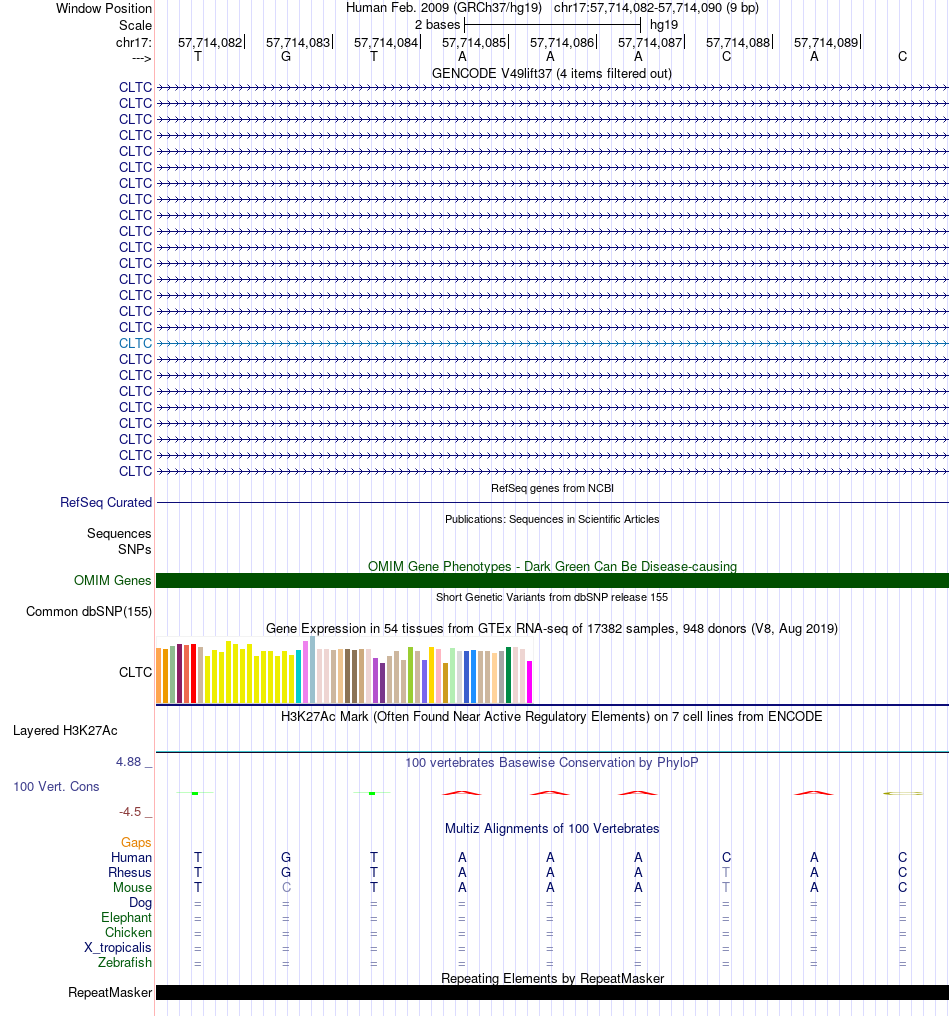
Task: Click the chr17:57,714,082-57,714,090 (9 bp) position text
Action: coord(656,8)
